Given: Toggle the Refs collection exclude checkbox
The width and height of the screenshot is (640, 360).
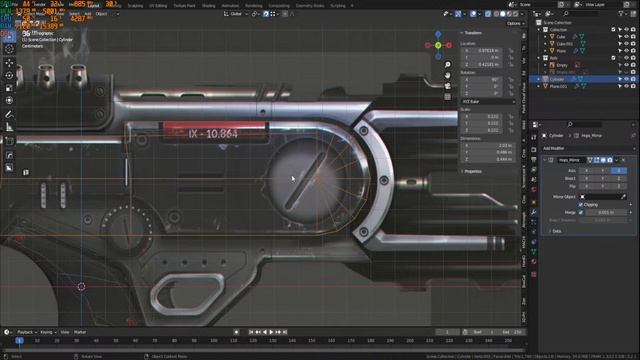Looking at the screenshot, I should (x=613, y=58).
